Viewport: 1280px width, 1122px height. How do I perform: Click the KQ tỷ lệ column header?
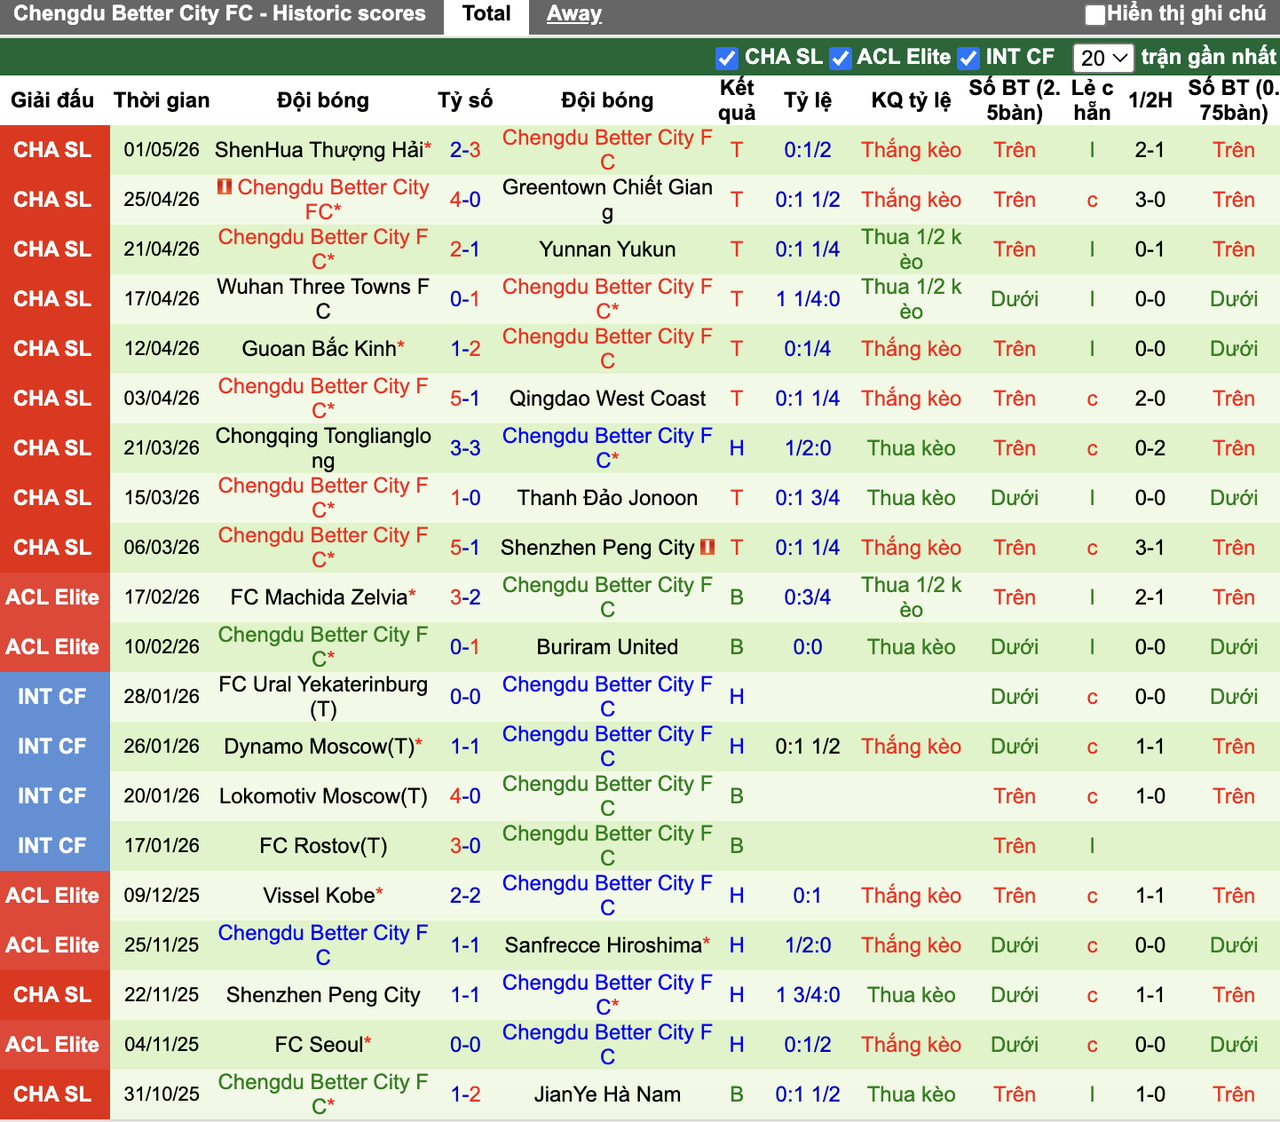[x=911, y=100]
